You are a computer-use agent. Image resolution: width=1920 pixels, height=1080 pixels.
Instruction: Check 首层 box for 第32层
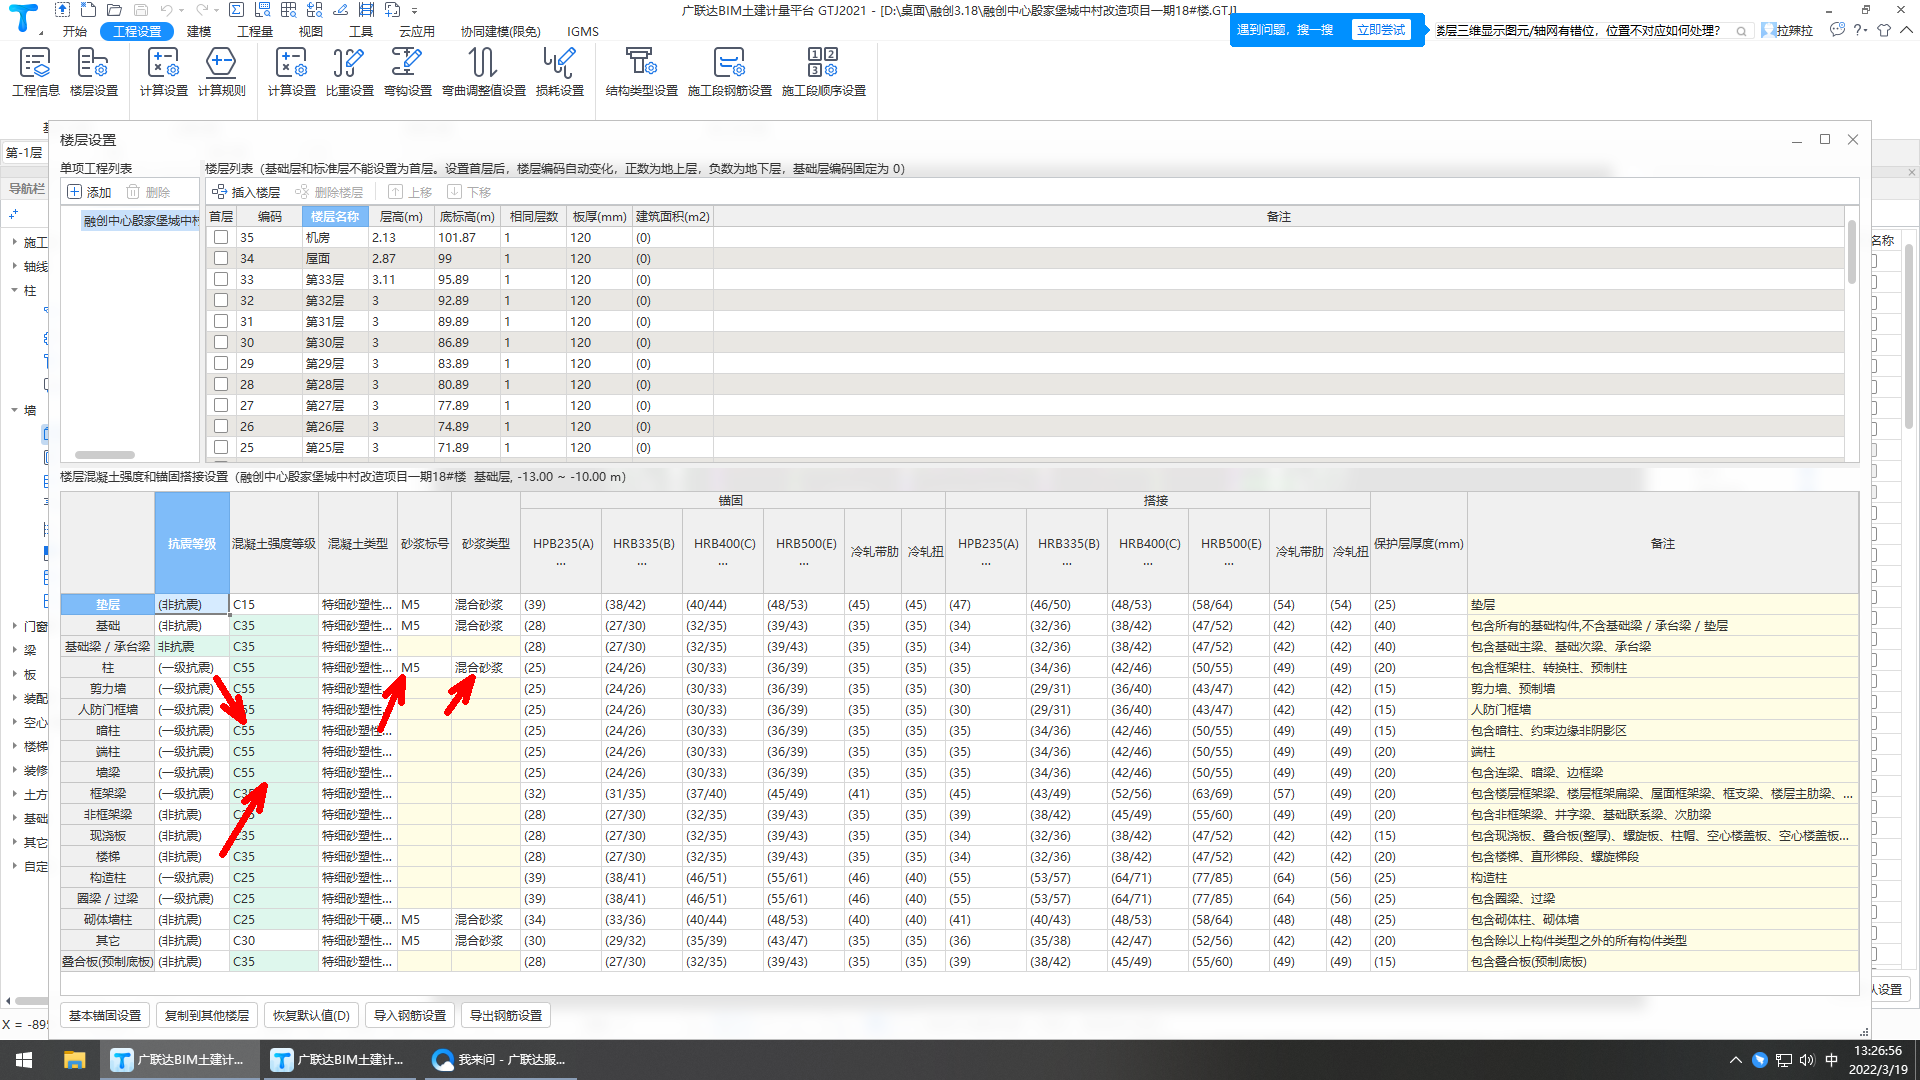(221, 301)
